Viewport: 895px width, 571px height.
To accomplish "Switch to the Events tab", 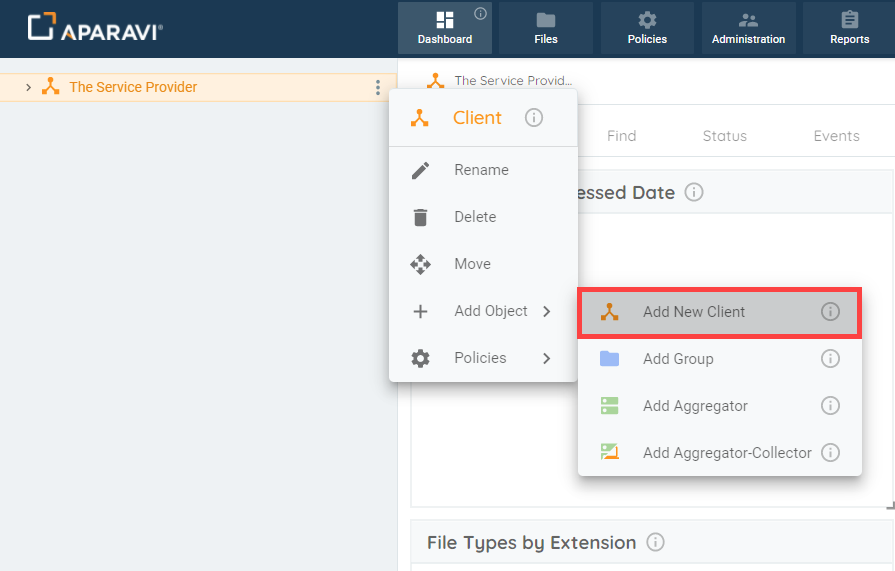I will [x=836, y=136].
